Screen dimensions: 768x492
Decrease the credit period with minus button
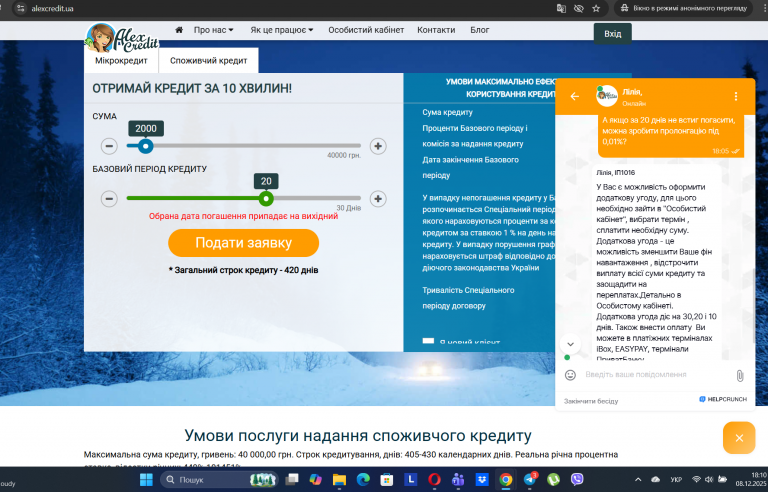109,198
